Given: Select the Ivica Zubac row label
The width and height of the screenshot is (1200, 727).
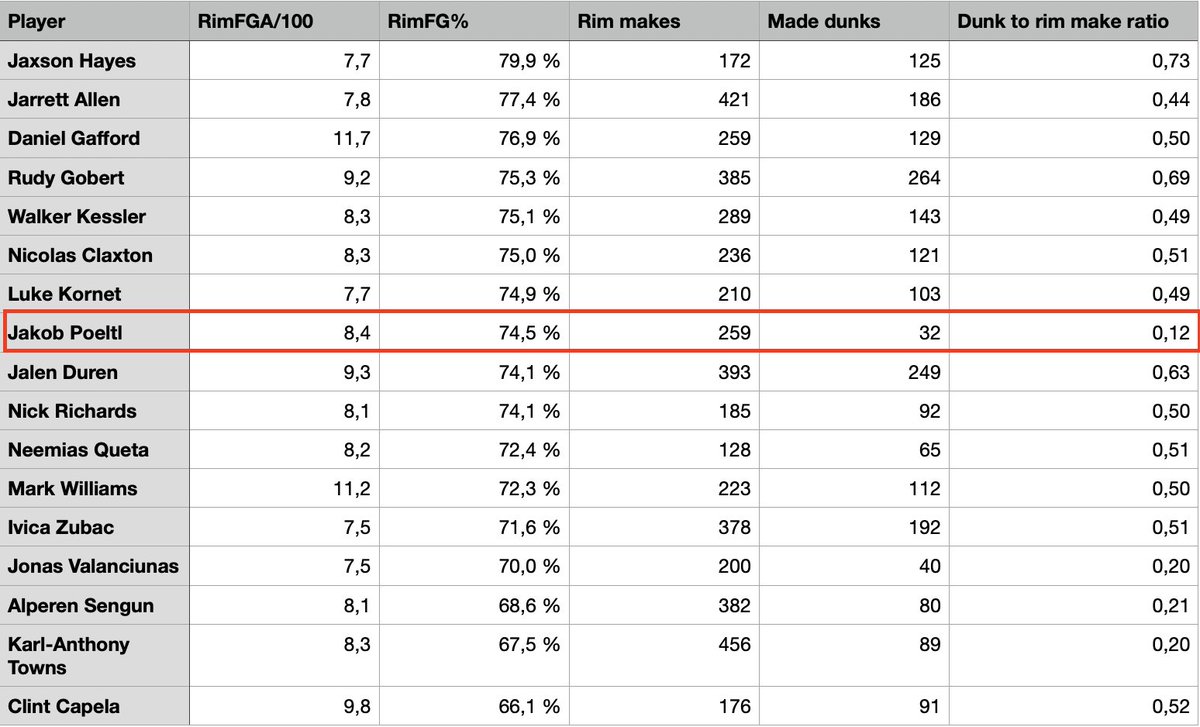Looking at the screenshot, I should pyautogui.click(x=95, y=528).
